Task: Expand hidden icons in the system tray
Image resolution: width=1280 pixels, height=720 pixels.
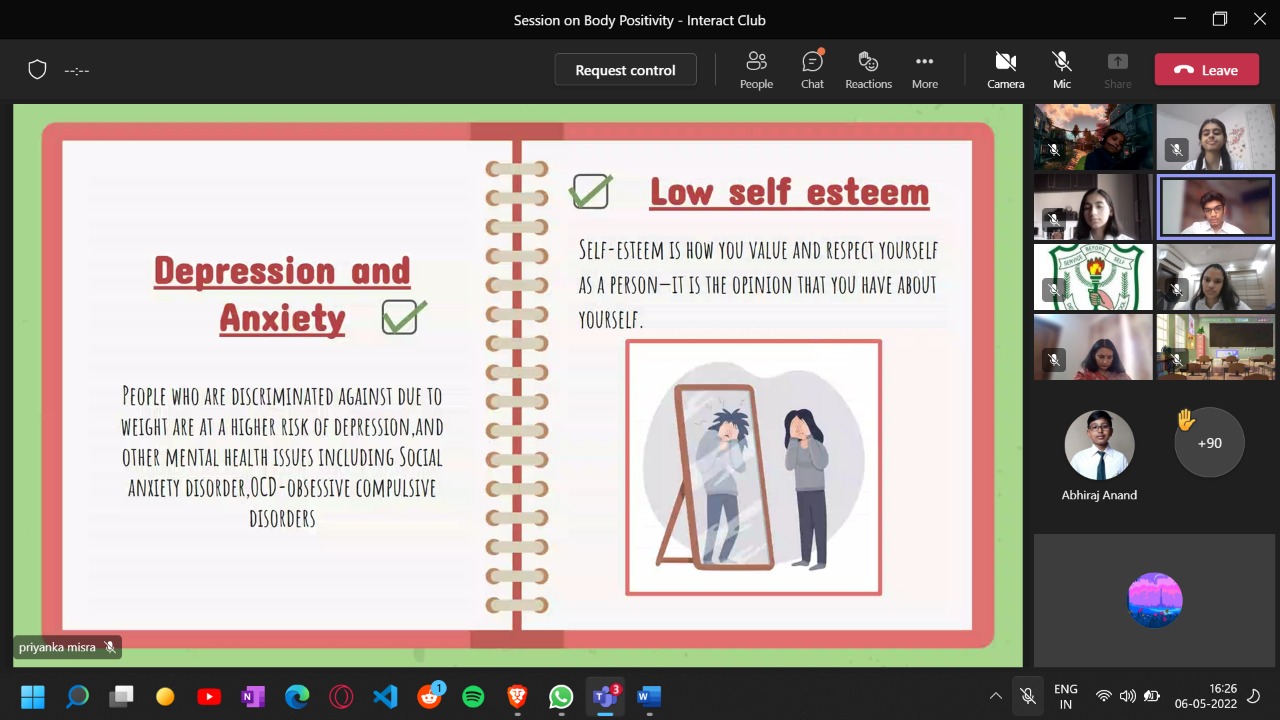Action: (x=996, y=695)
